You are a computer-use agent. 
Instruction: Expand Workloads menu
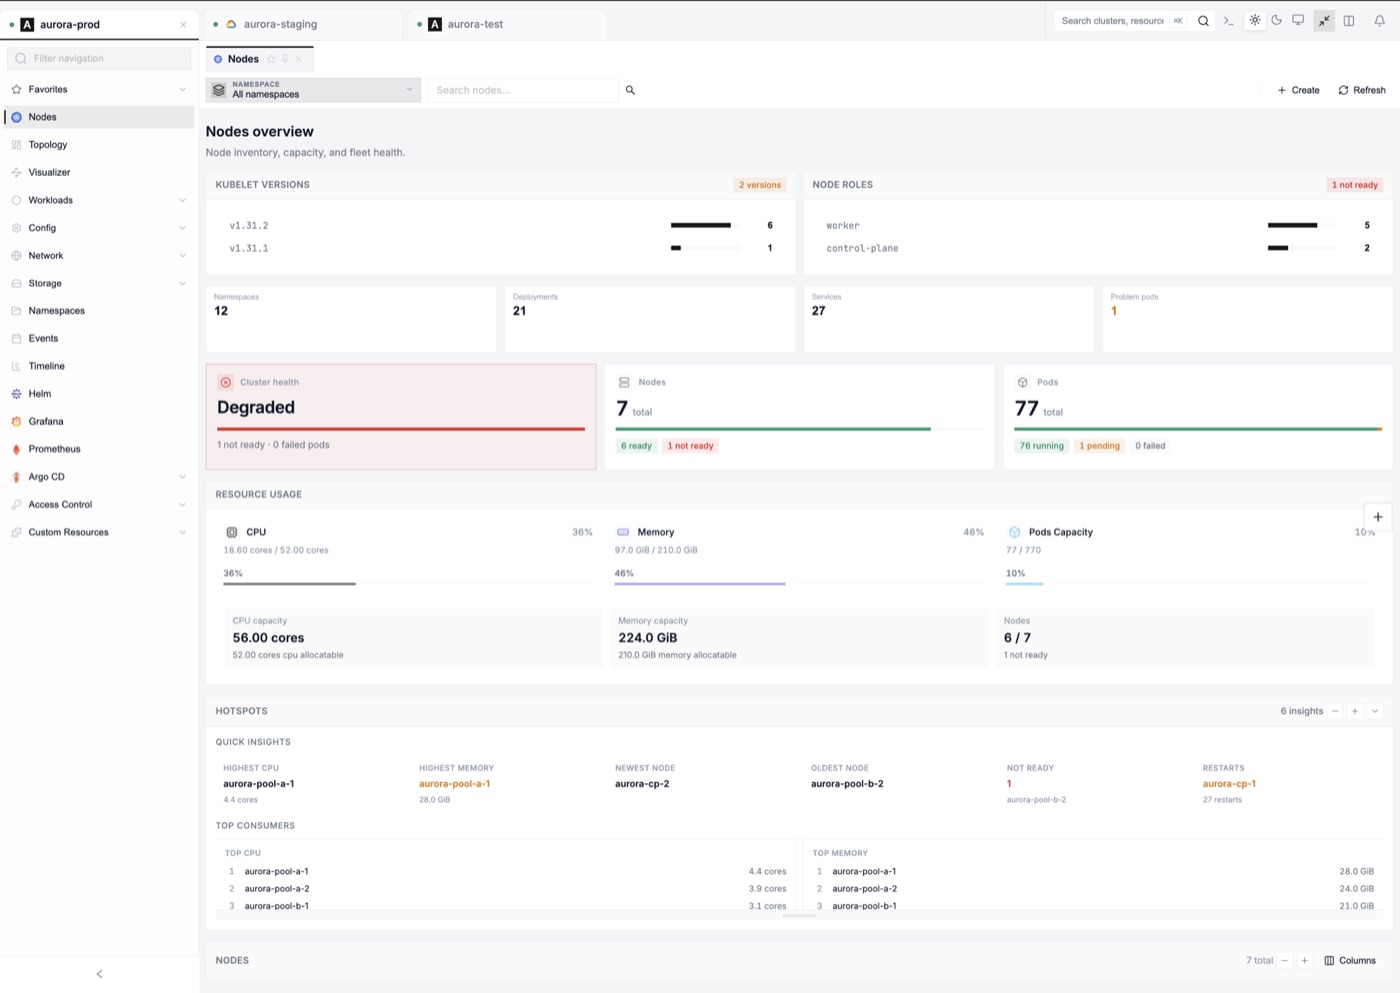coord(98,200)
